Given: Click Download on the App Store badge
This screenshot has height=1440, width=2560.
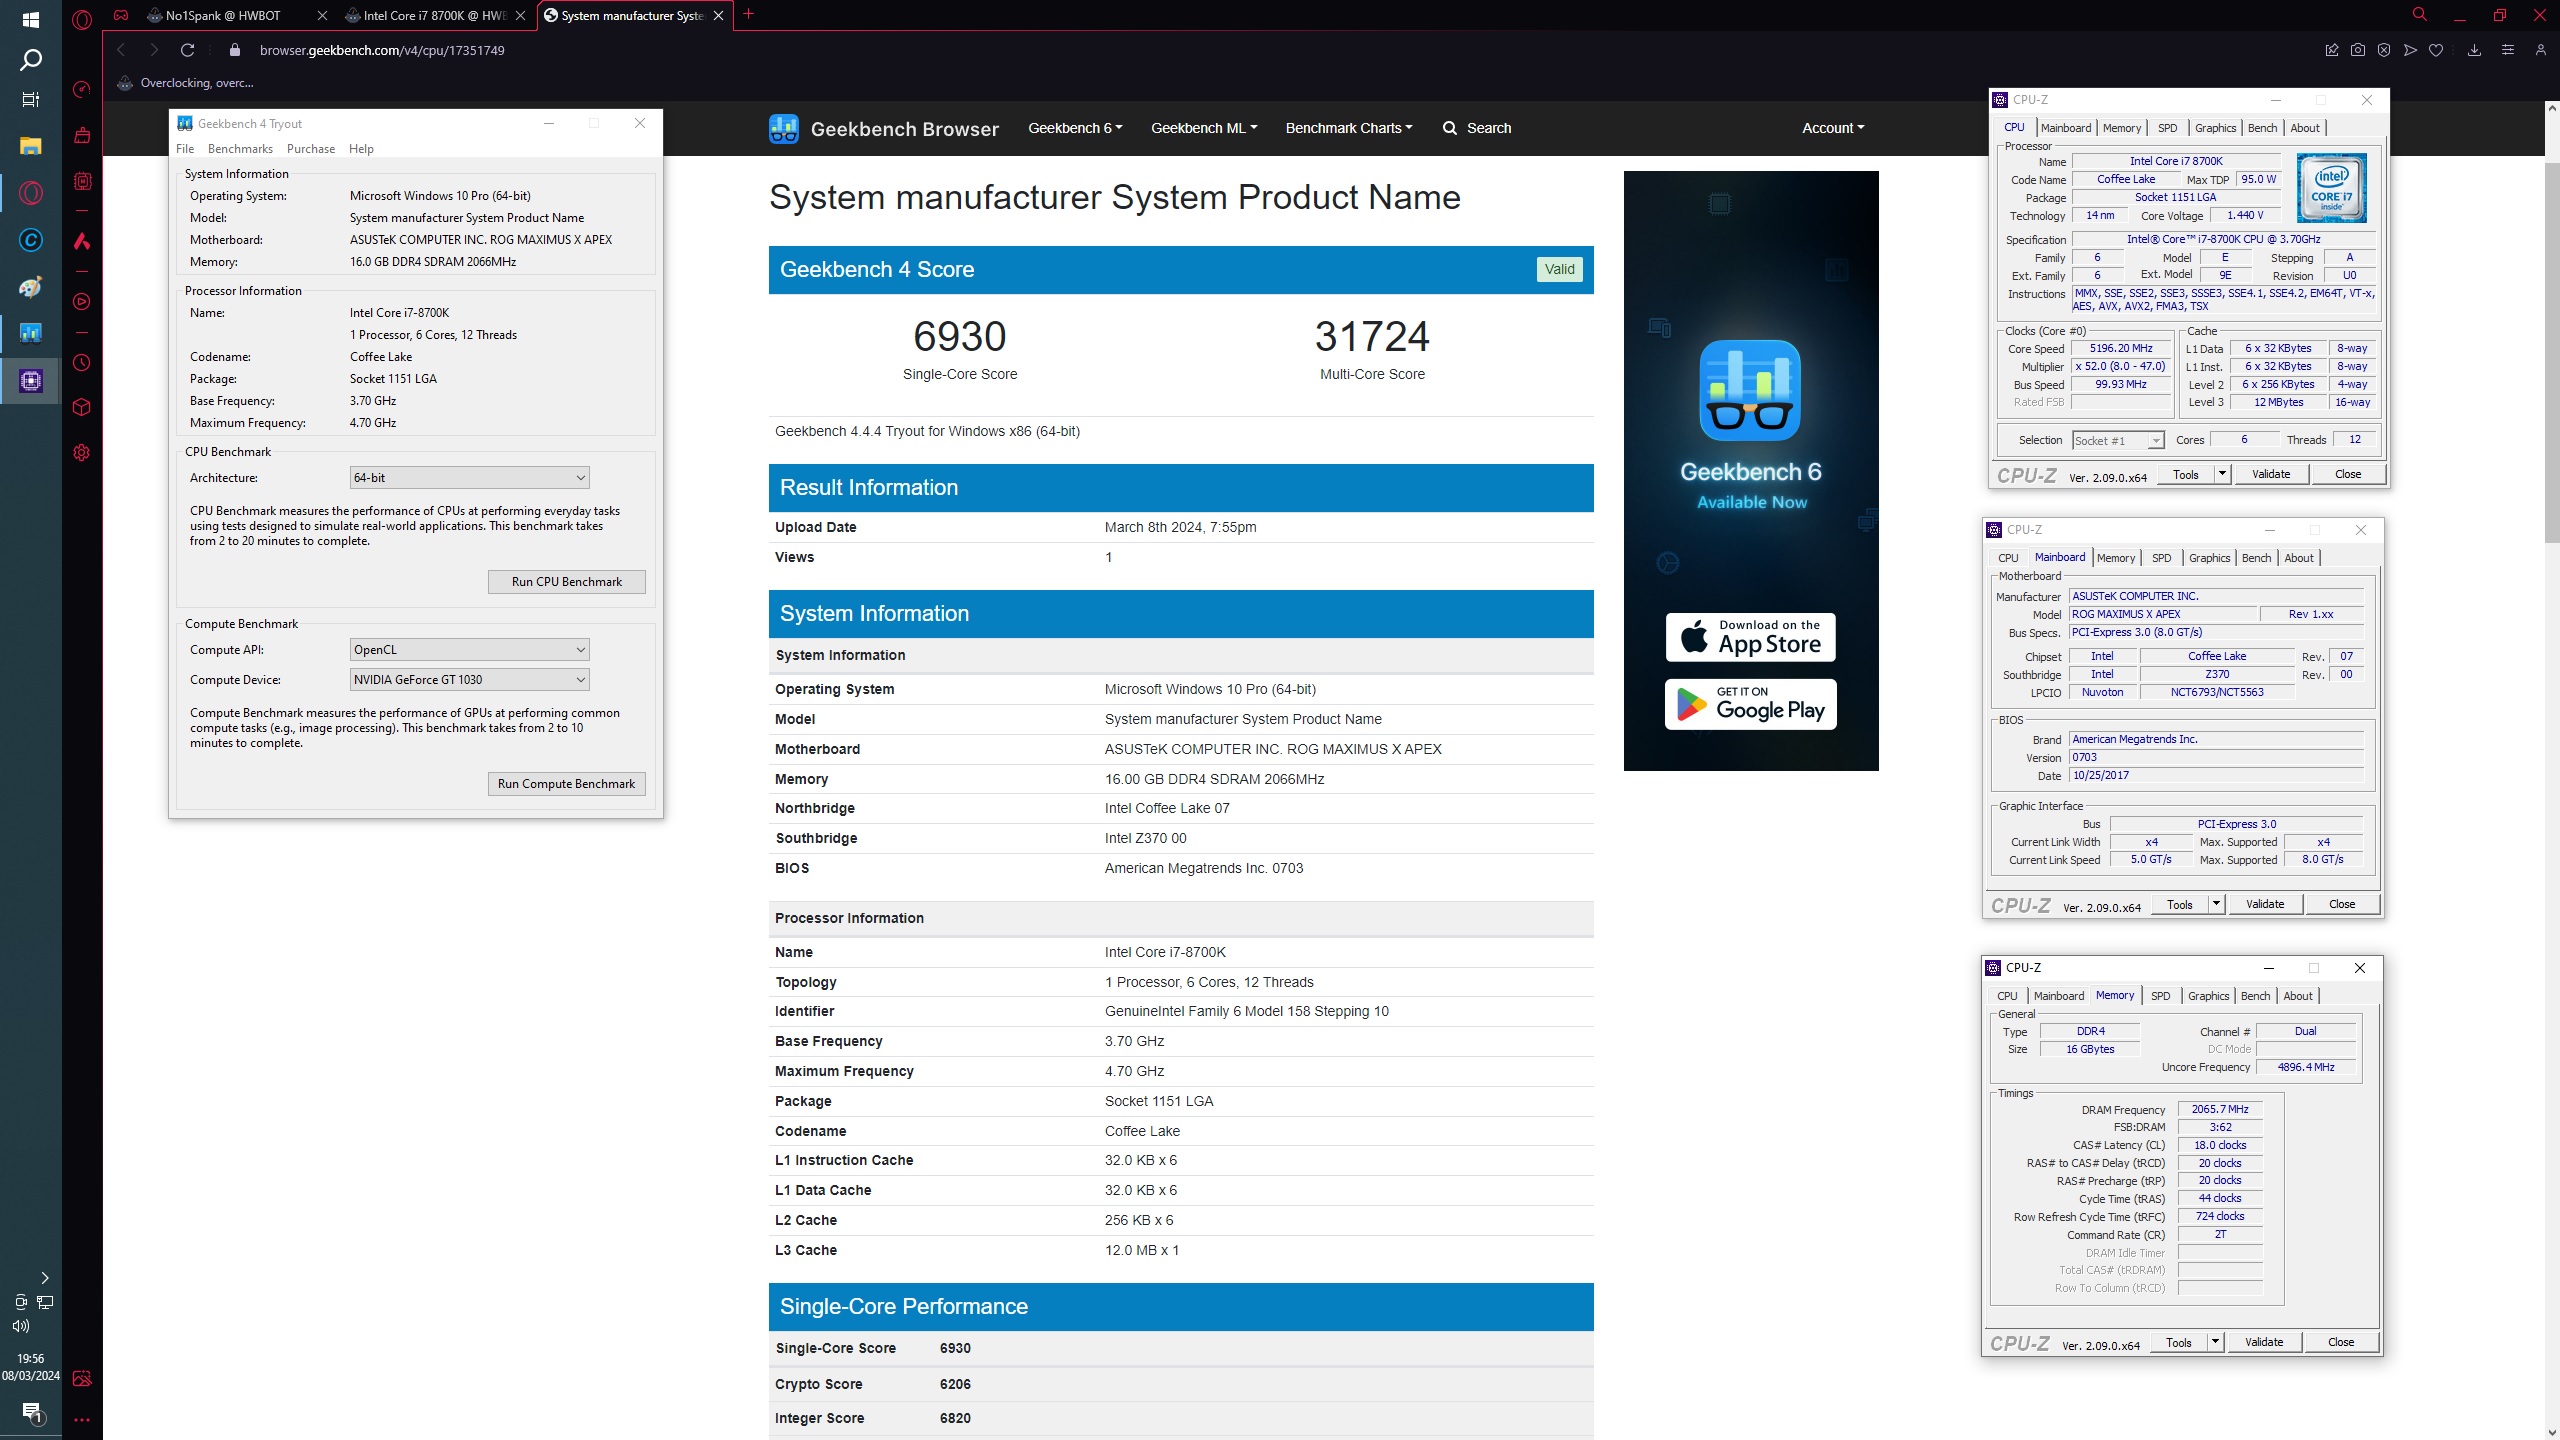Looking at the screenshot, I should point(1751,637).
